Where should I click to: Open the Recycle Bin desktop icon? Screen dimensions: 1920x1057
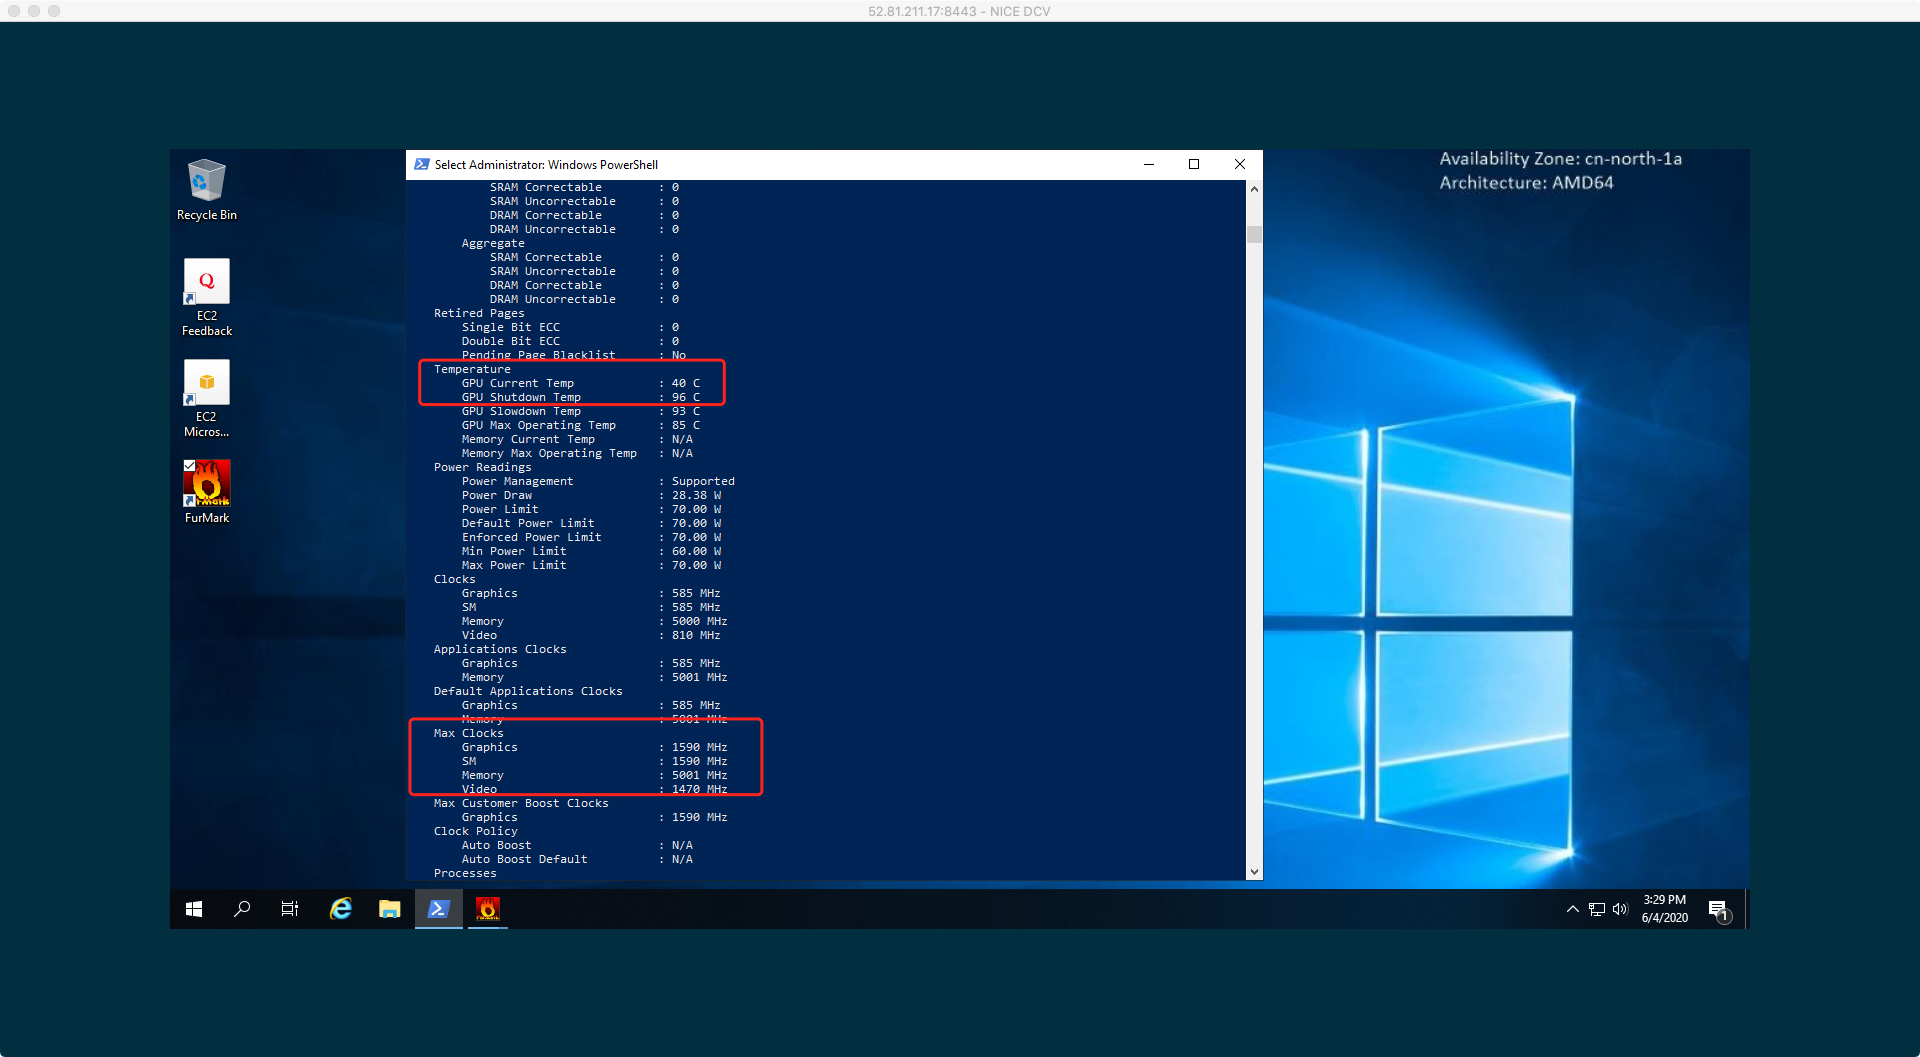click(206, 182)
